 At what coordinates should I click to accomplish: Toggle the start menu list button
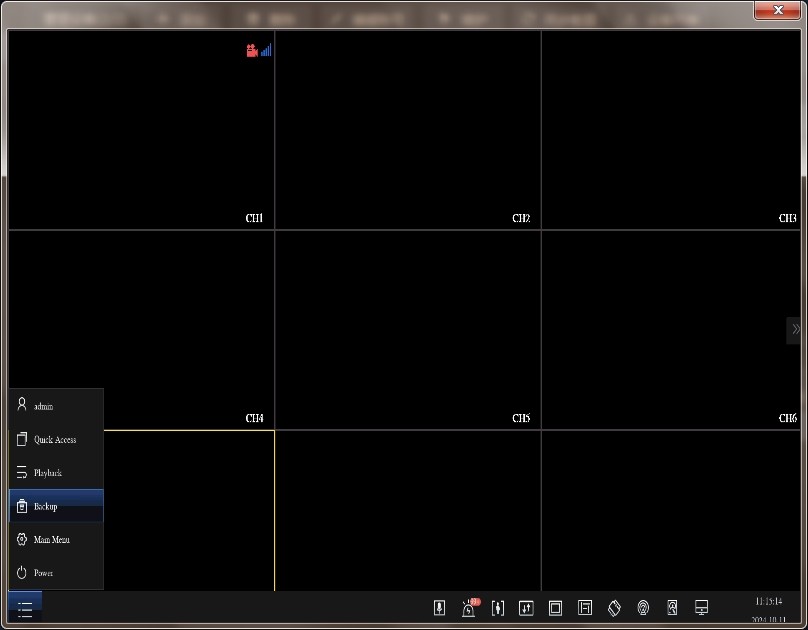pos(25,608)
